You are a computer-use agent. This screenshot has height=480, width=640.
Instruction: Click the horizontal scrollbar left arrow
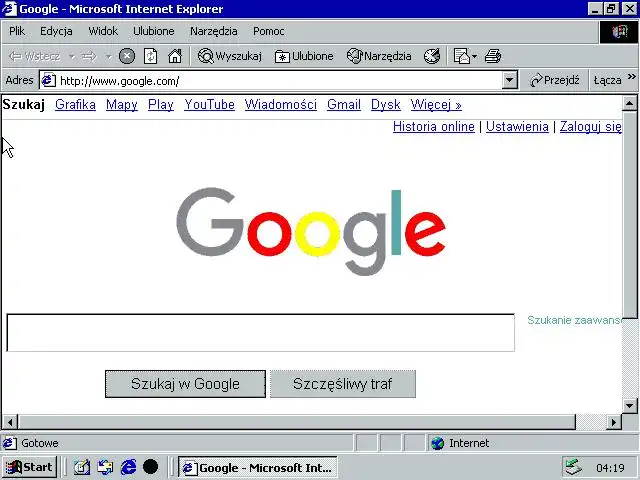tap(10, 422)
